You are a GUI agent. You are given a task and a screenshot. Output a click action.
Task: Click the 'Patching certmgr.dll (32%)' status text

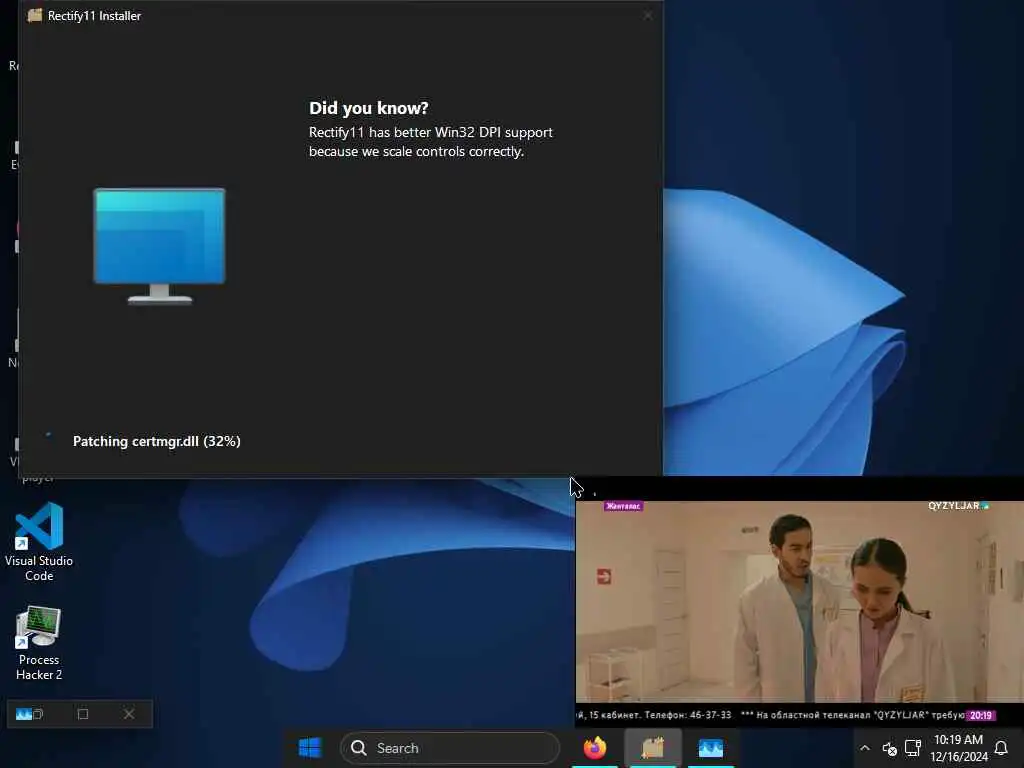(x=157, y=441)
